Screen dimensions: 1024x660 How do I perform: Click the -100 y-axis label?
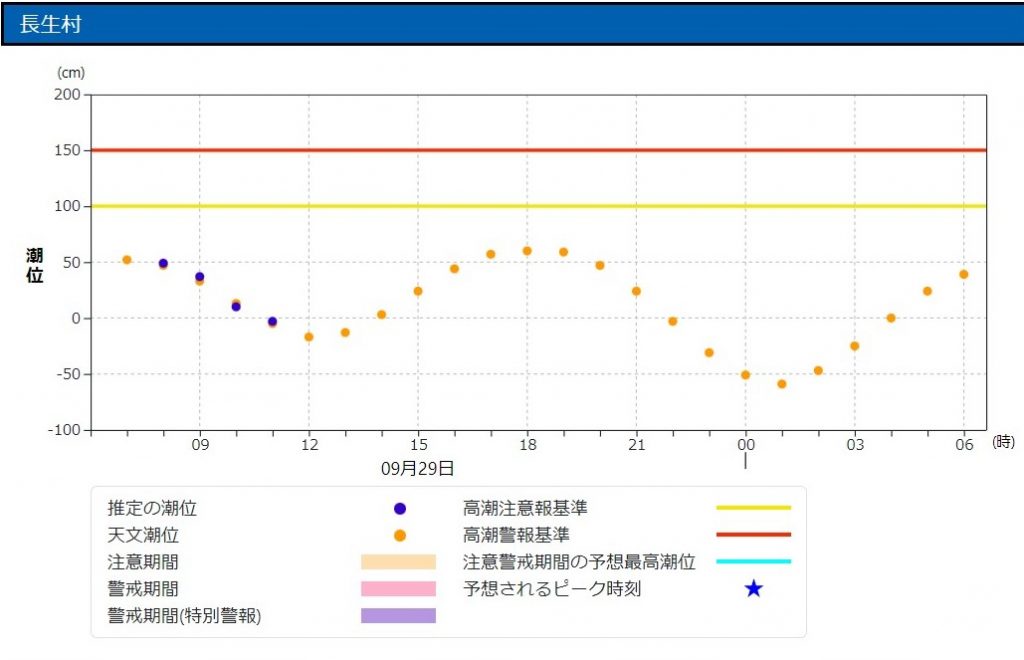click(65, 430)
